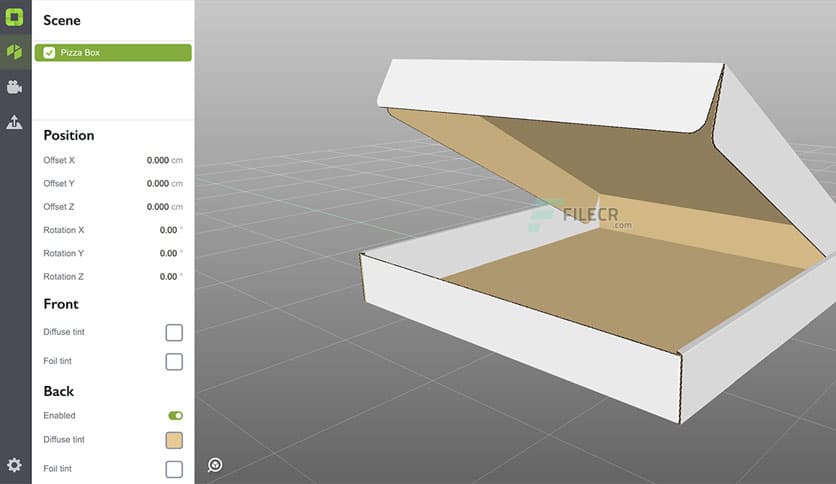836x484 pixels.
Task: Click the Rotation Z label
Action: coord(63,277)
